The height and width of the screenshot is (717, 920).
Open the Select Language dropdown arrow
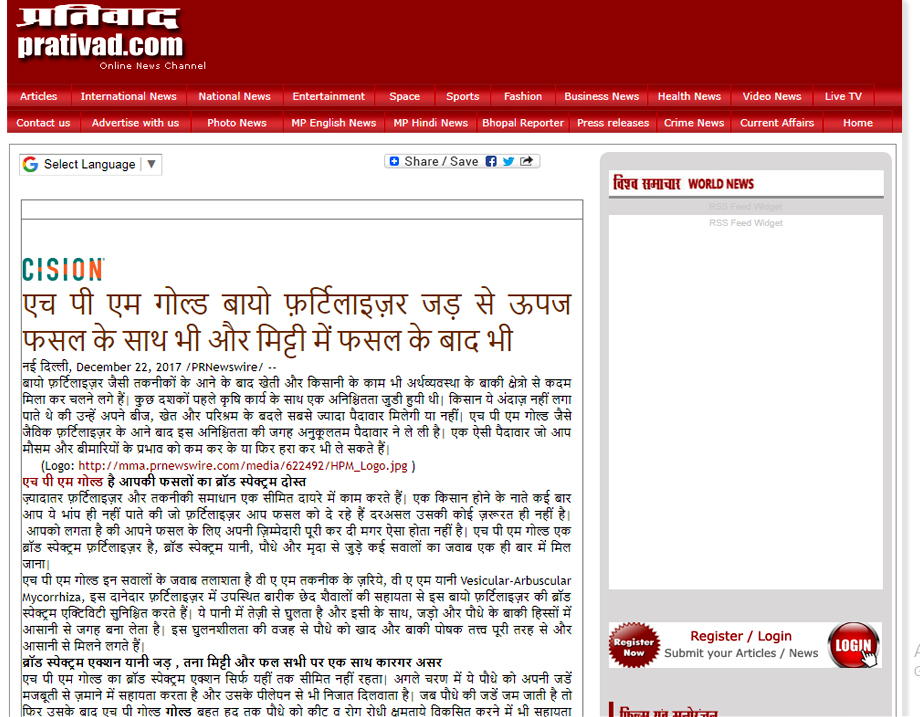coord(151,164)
